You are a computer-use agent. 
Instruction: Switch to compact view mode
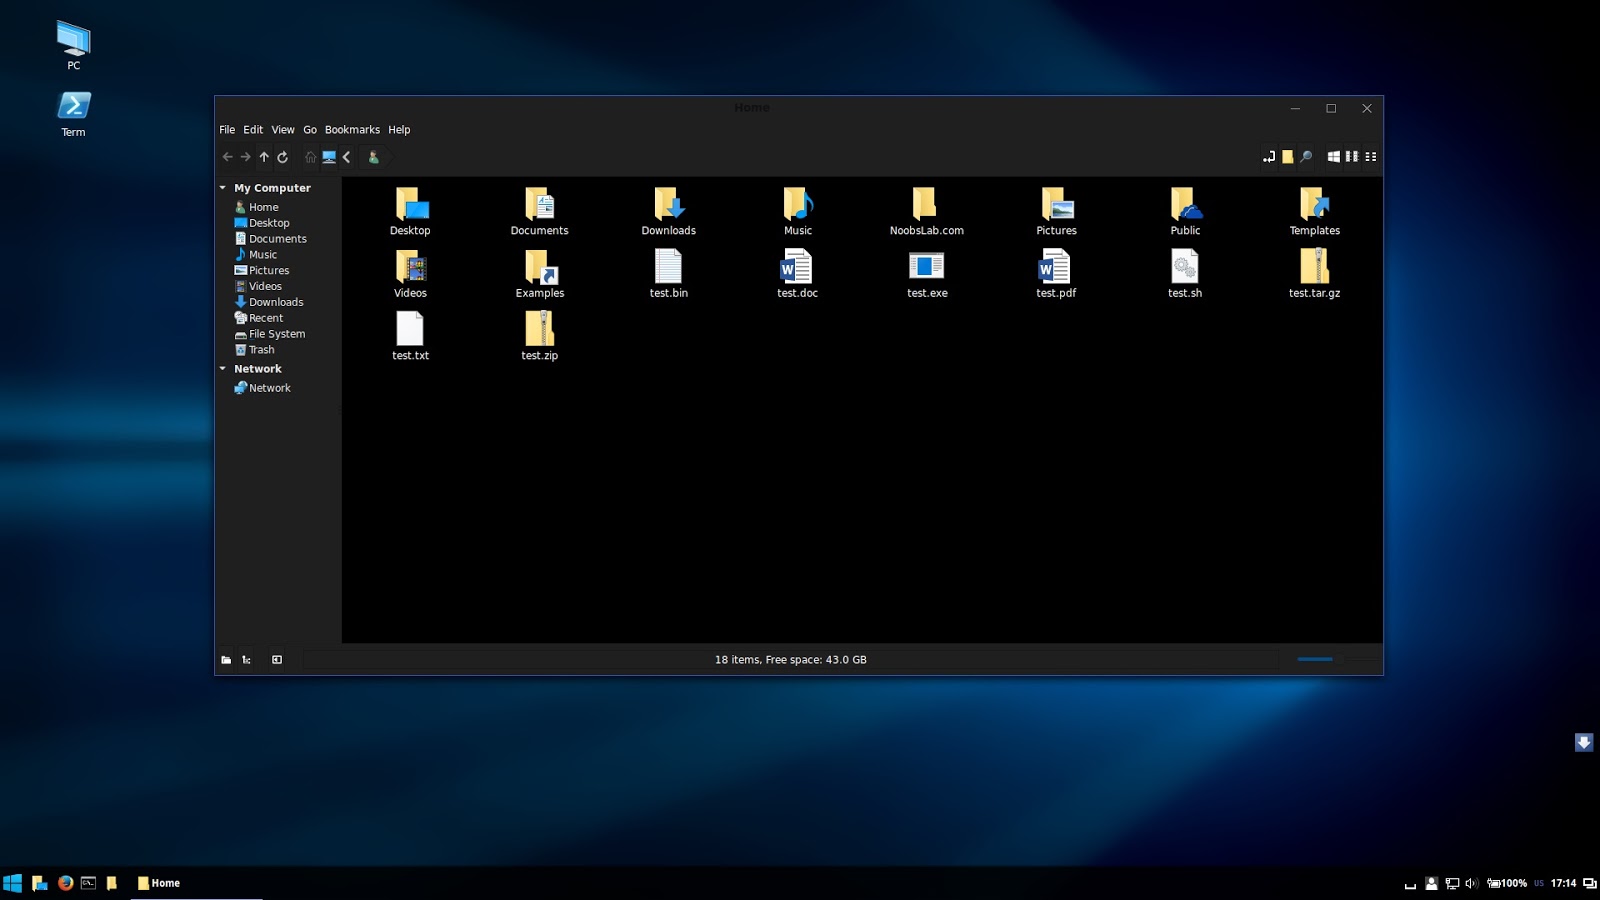pyautogui.click(x=1352, y=157)
